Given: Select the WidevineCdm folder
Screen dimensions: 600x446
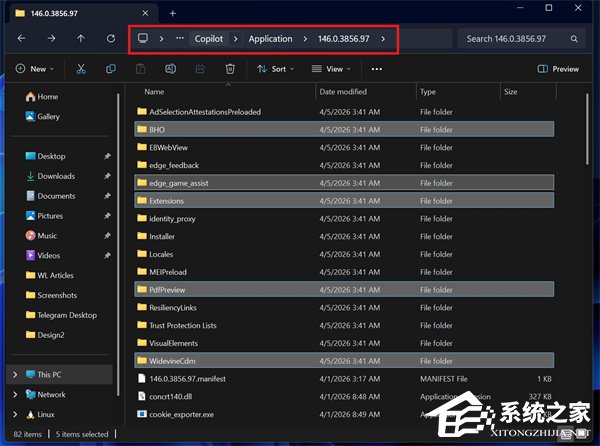Looking at the screenshot, I should (344, 361).
